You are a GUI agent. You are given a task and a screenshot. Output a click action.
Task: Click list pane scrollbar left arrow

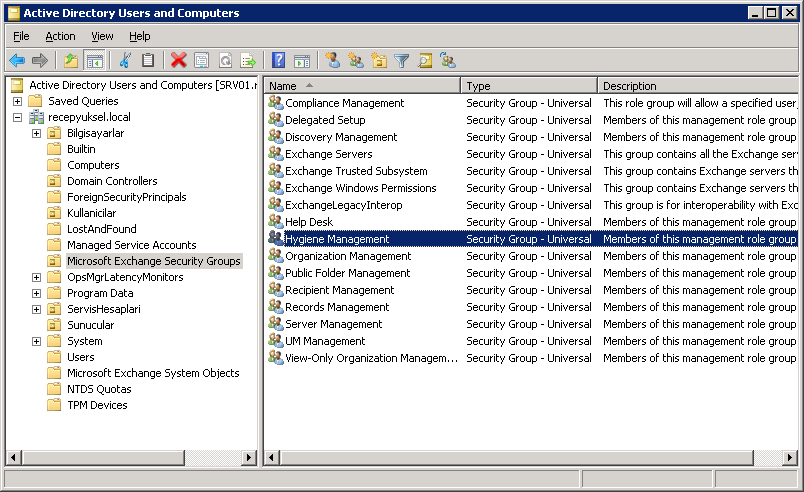[272, 457]
